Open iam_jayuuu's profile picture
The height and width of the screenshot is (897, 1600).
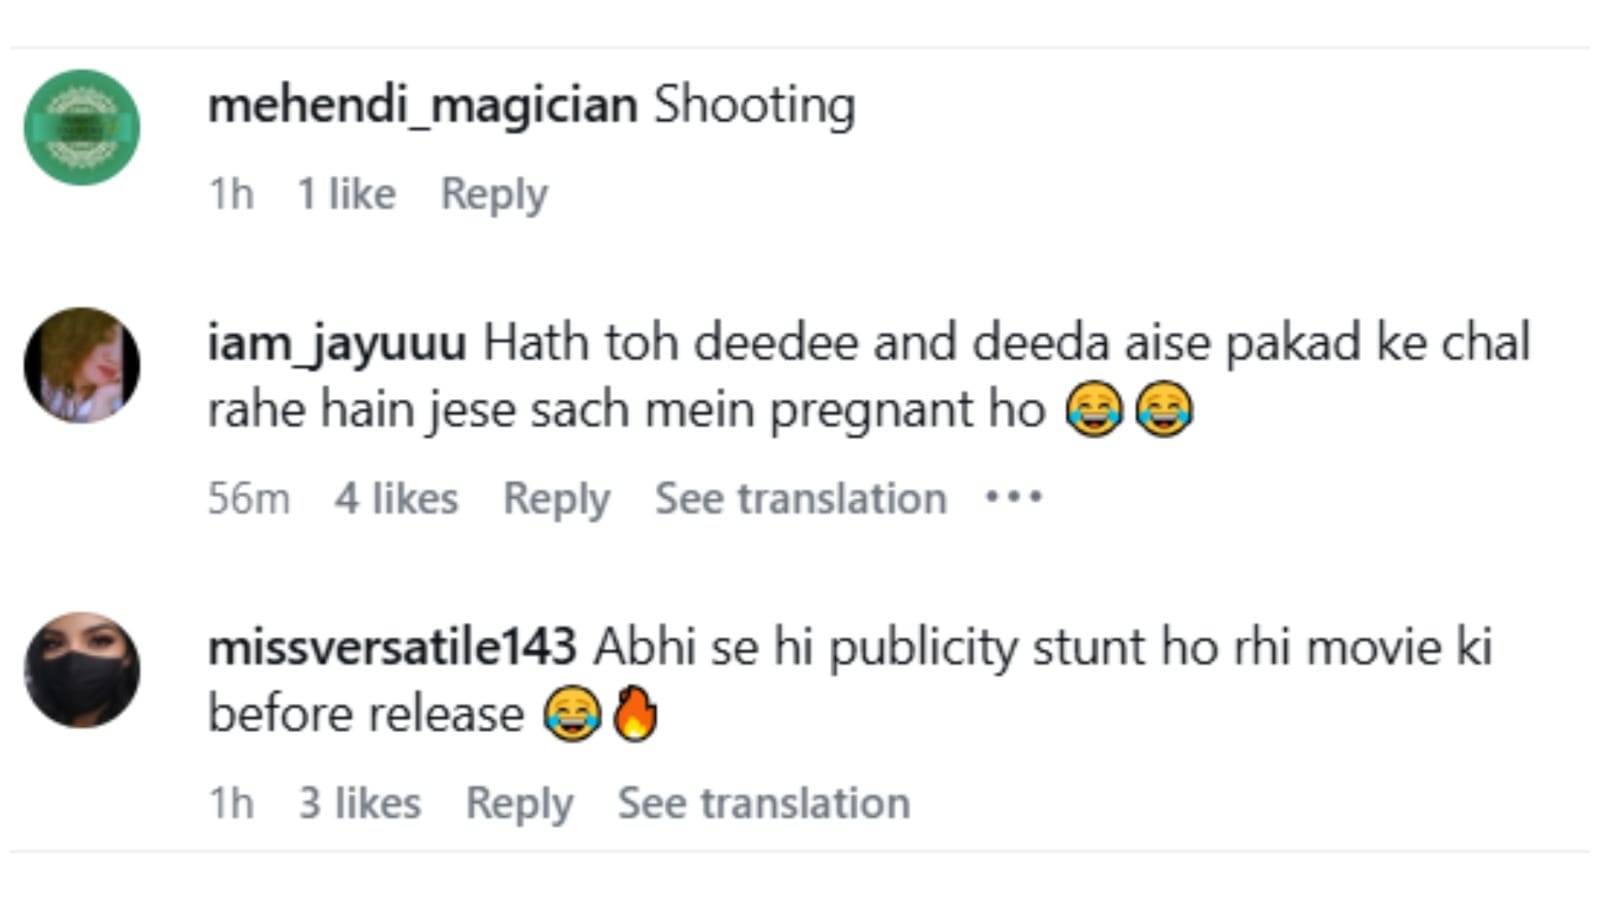pyautogui.click(x=82, y=365)
